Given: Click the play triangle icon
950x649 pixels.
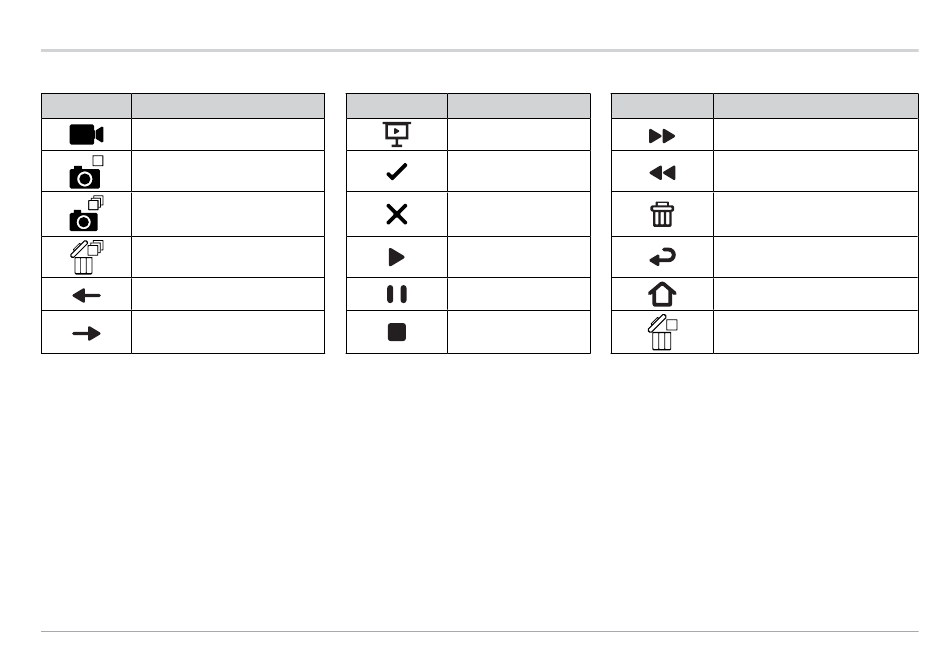Looking at the screenshot, I should pos(396,257).
